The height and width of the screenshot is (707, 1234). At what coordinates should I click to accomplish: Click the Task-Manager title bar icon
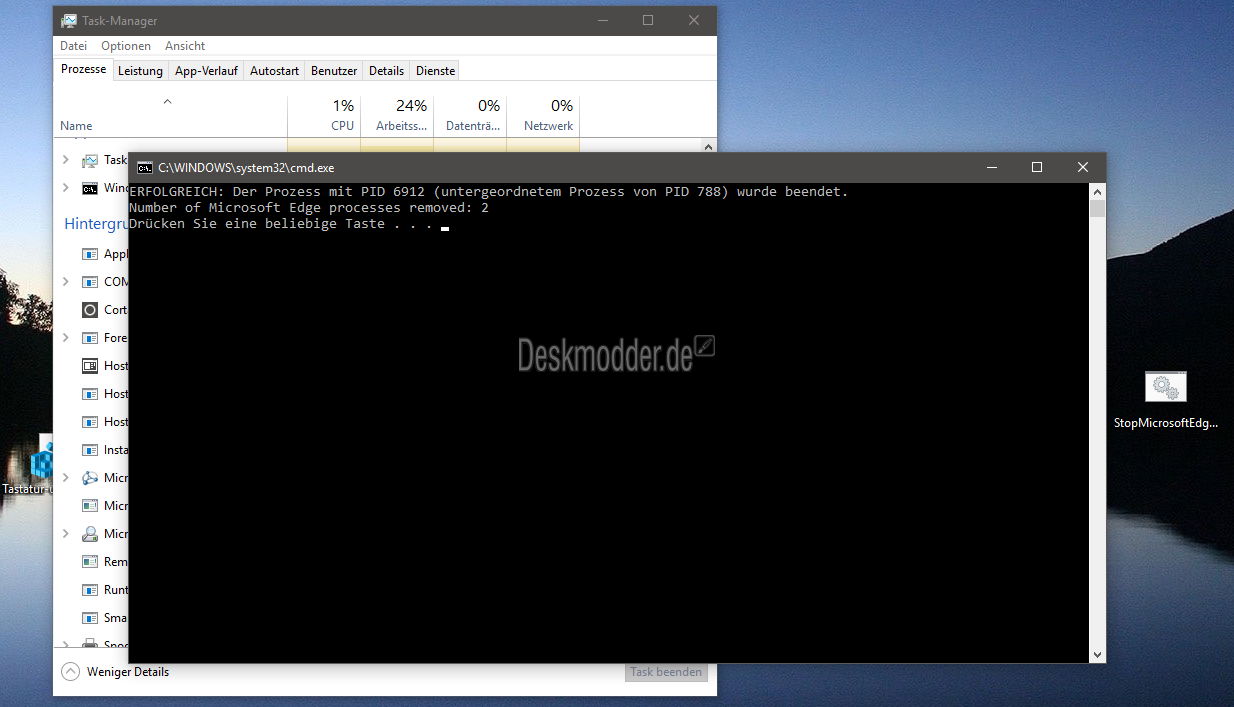69,21
